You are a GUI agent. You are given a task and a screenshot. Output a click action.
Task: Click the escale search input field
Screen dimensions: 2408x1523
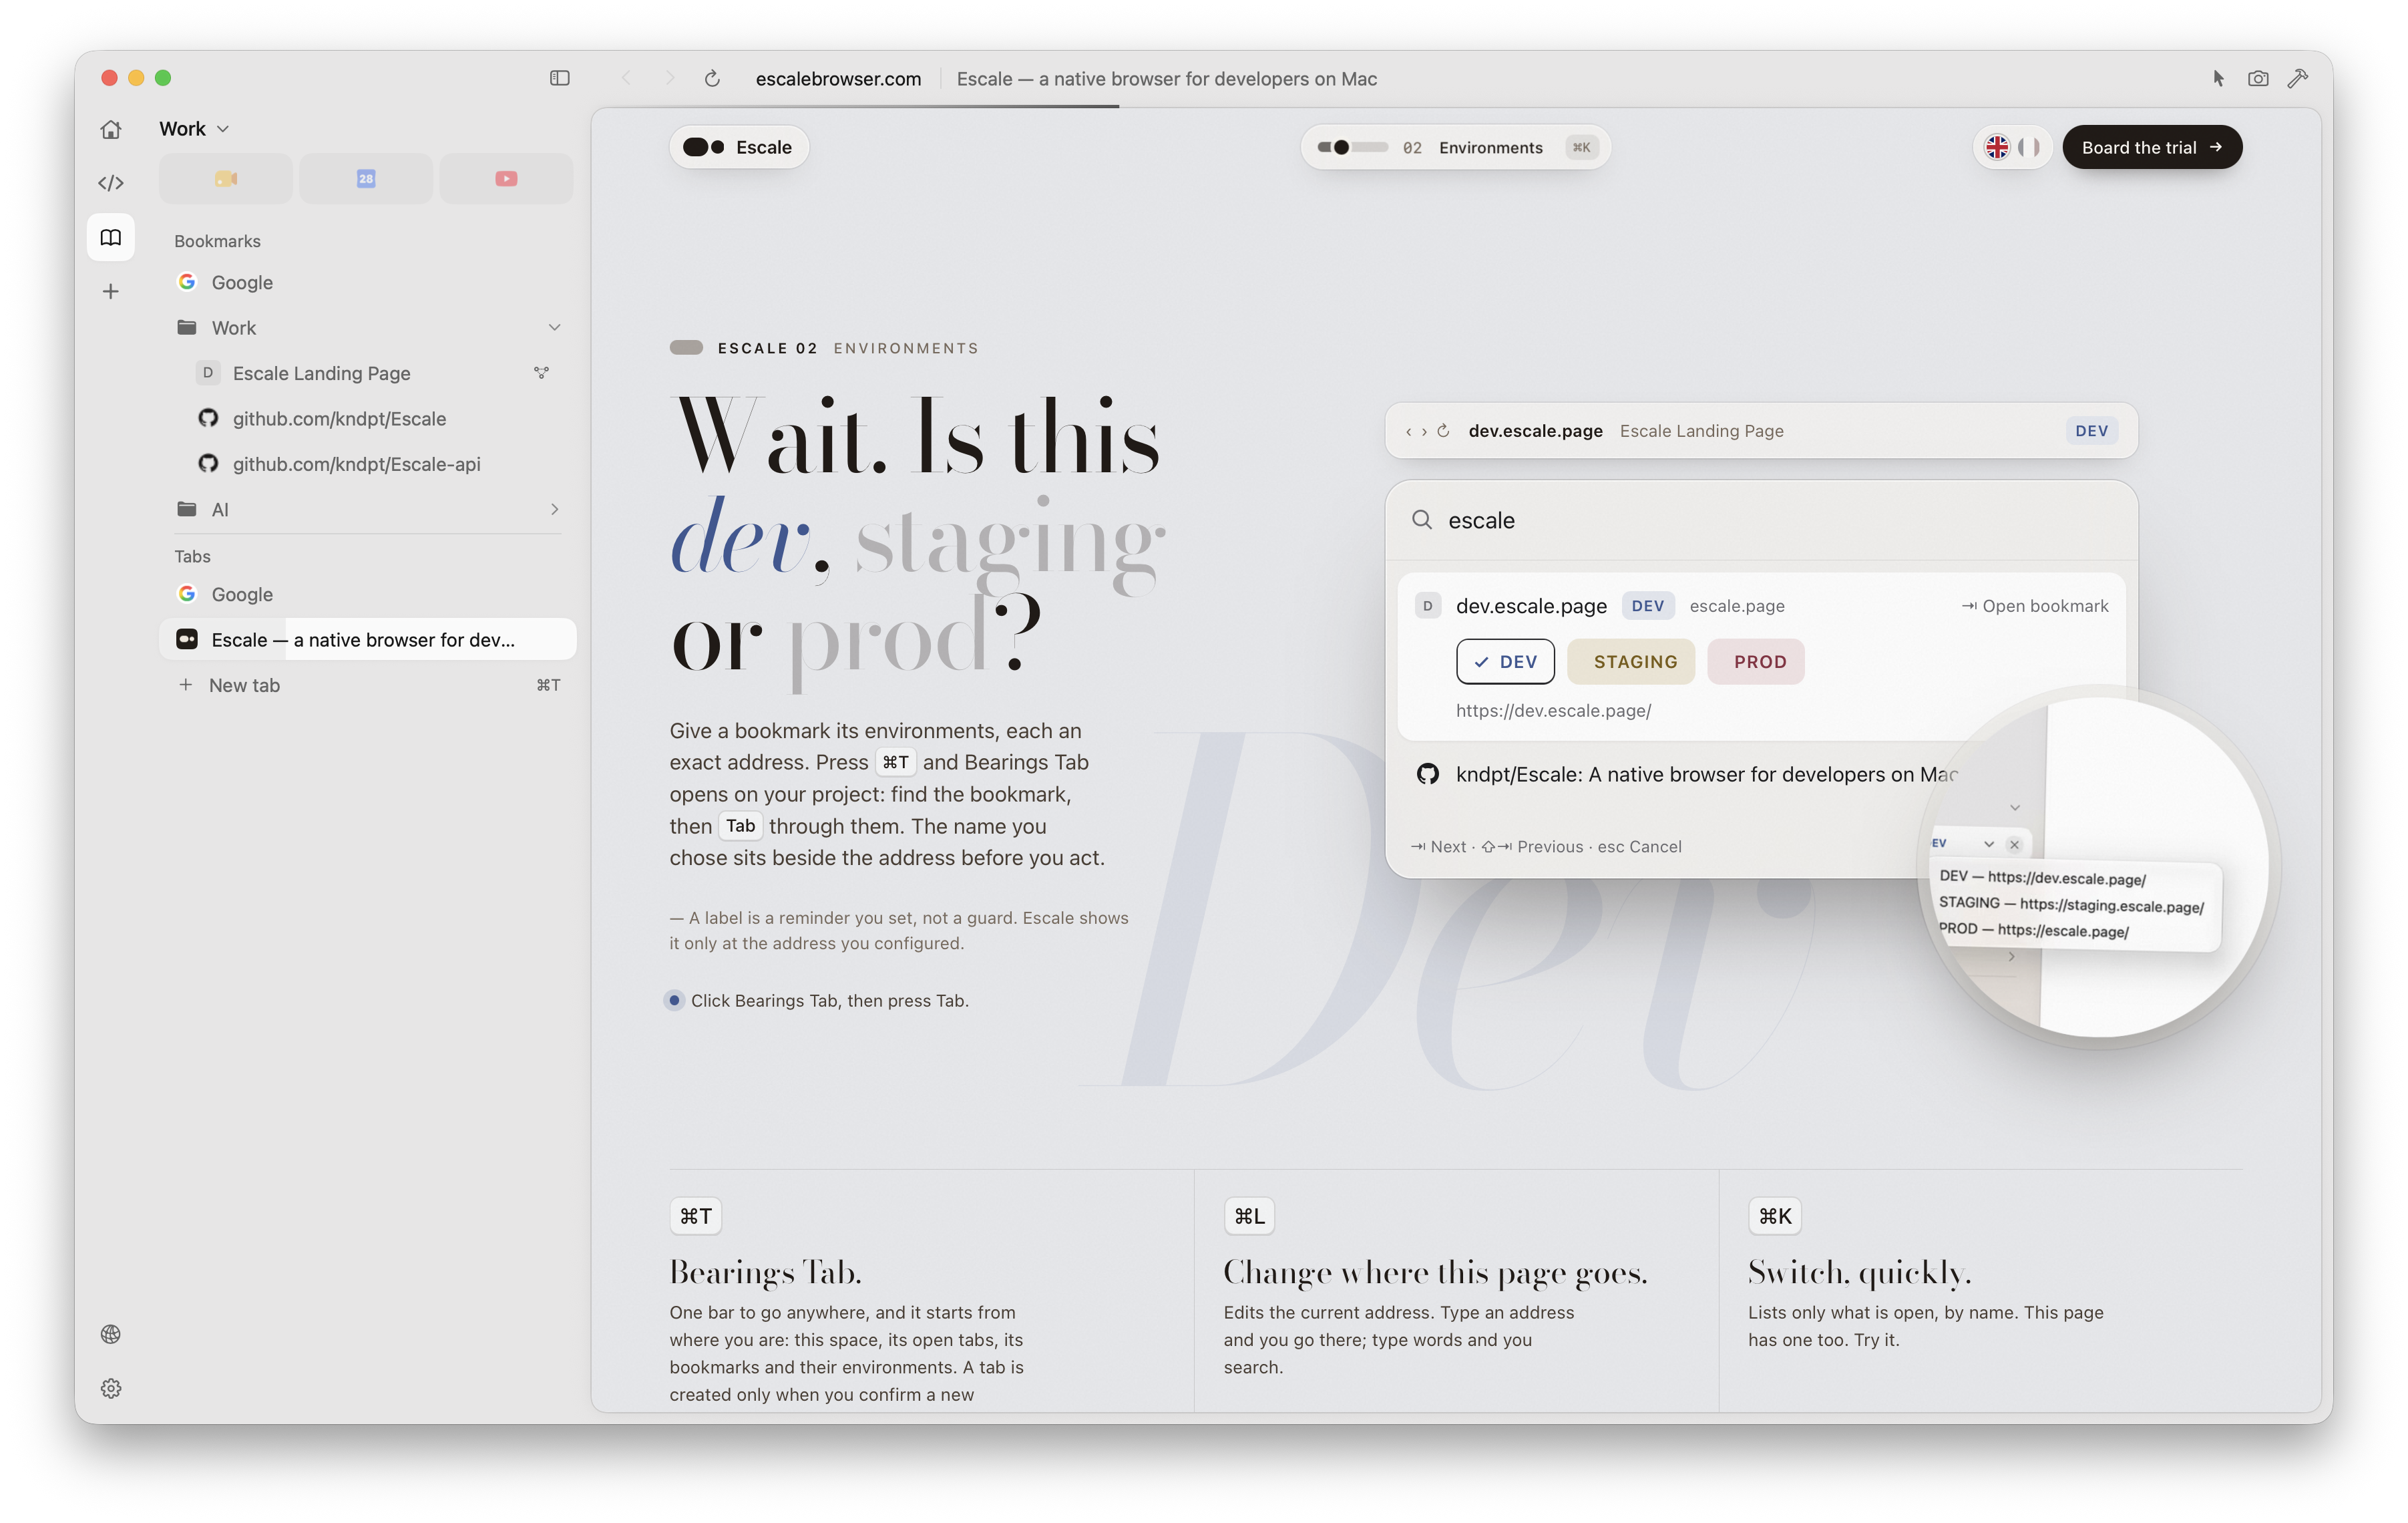pyautogui.click(x=1761, y=520)
